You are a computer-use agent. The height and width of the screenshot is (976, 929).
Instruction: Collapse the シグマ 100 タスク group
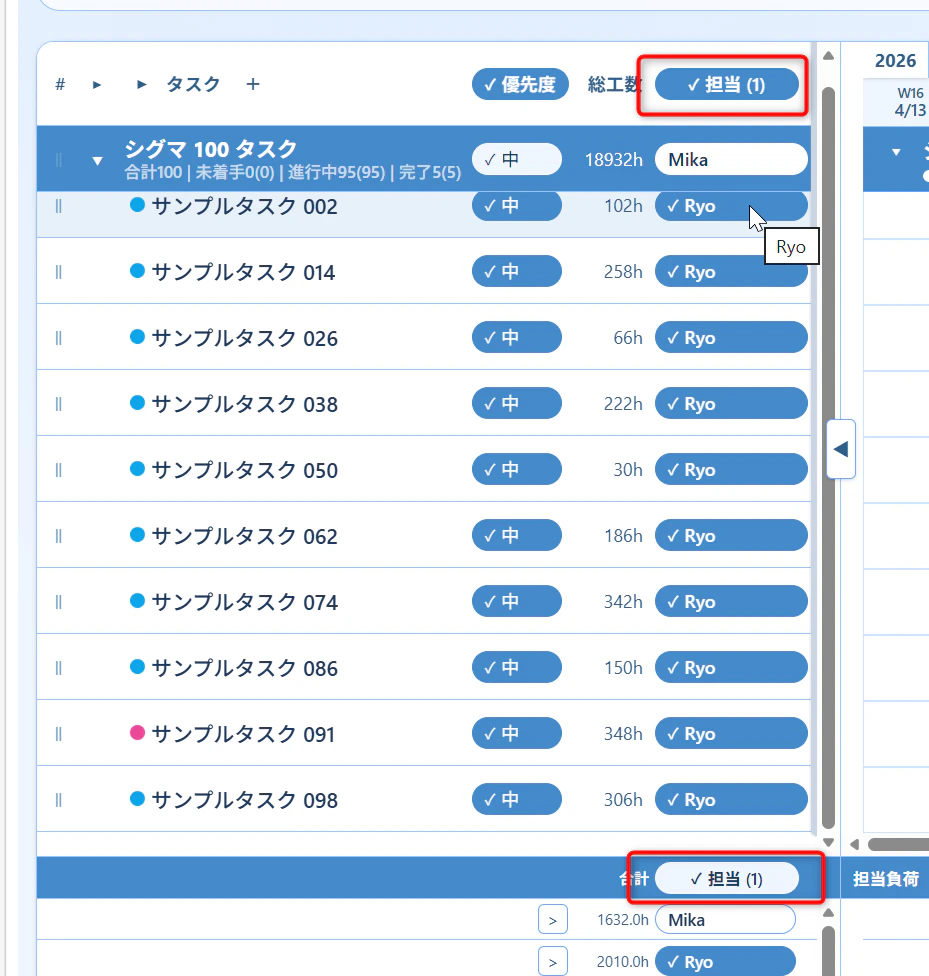point(98,161)
